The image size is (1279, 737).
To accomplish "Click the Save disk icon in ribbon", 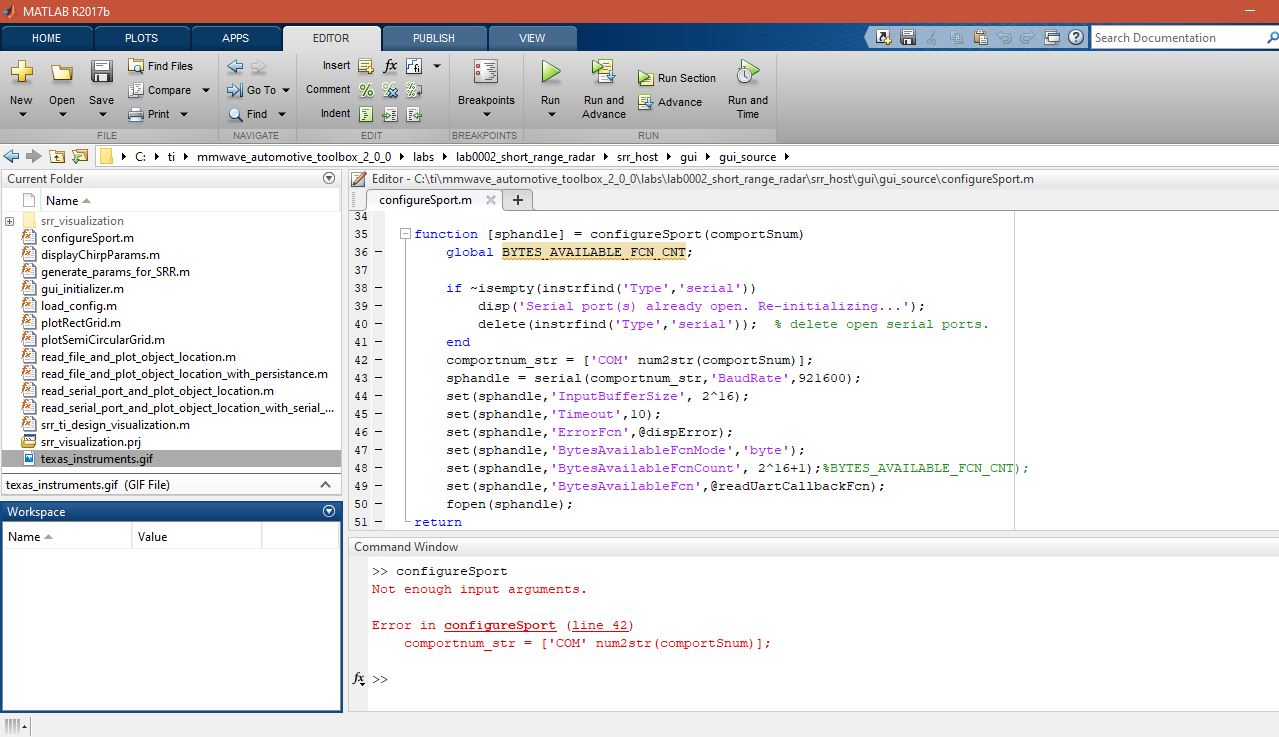I will click(101, 72).
